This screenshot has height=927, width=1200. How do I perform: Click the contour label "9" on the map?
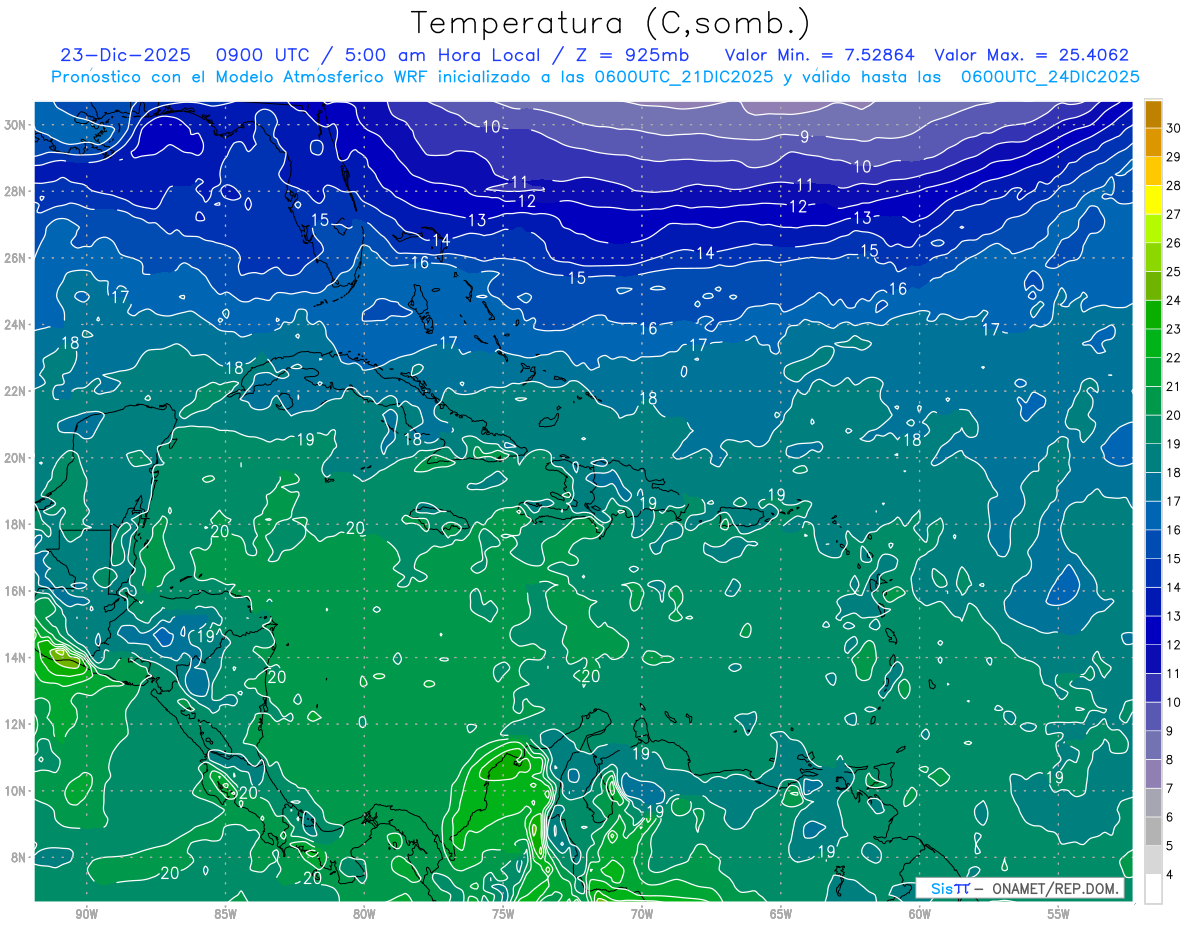pos(805,137)
